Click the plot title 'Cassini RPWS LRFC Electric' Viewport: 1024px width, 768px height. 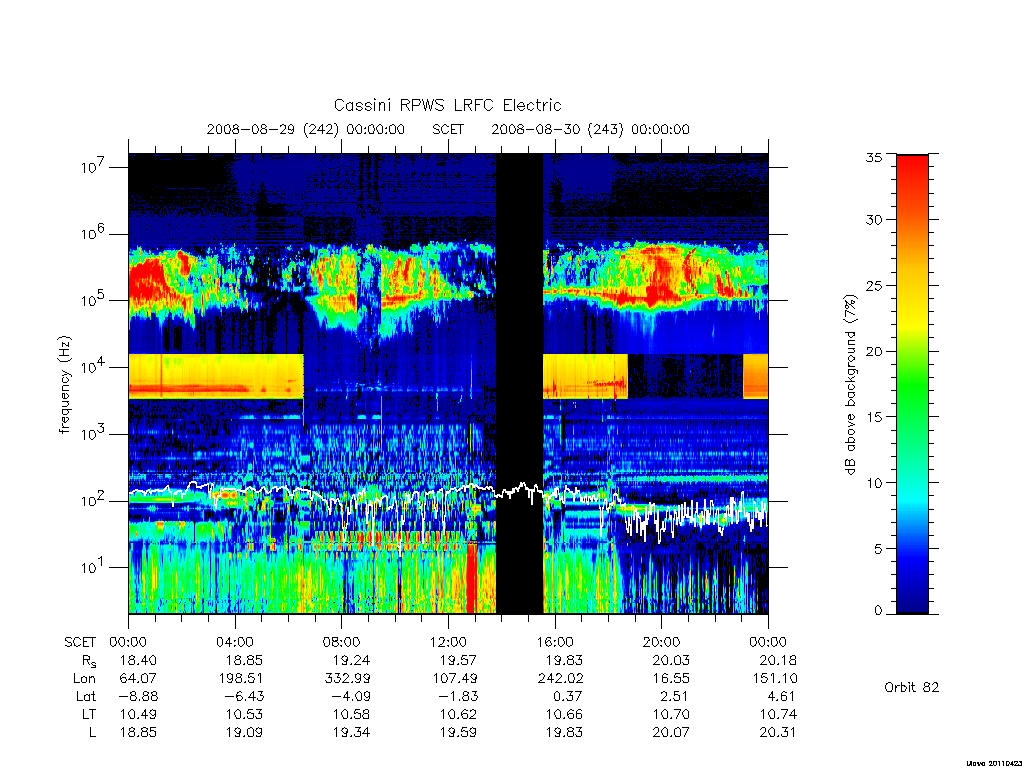pyautogui.click(x=447, y=106)
